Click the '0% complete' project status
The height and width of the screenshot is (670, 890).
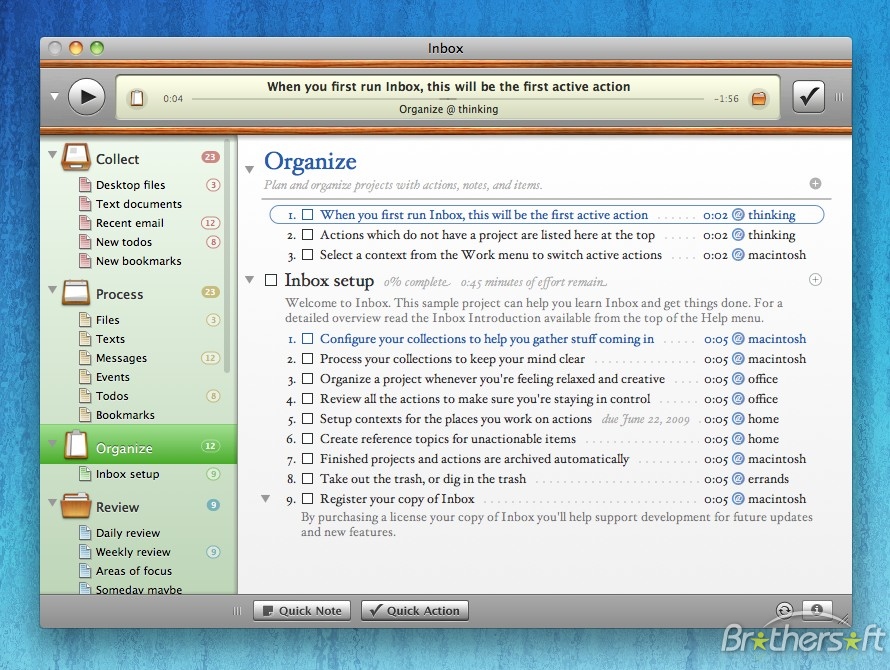click(x=417, y=282)
